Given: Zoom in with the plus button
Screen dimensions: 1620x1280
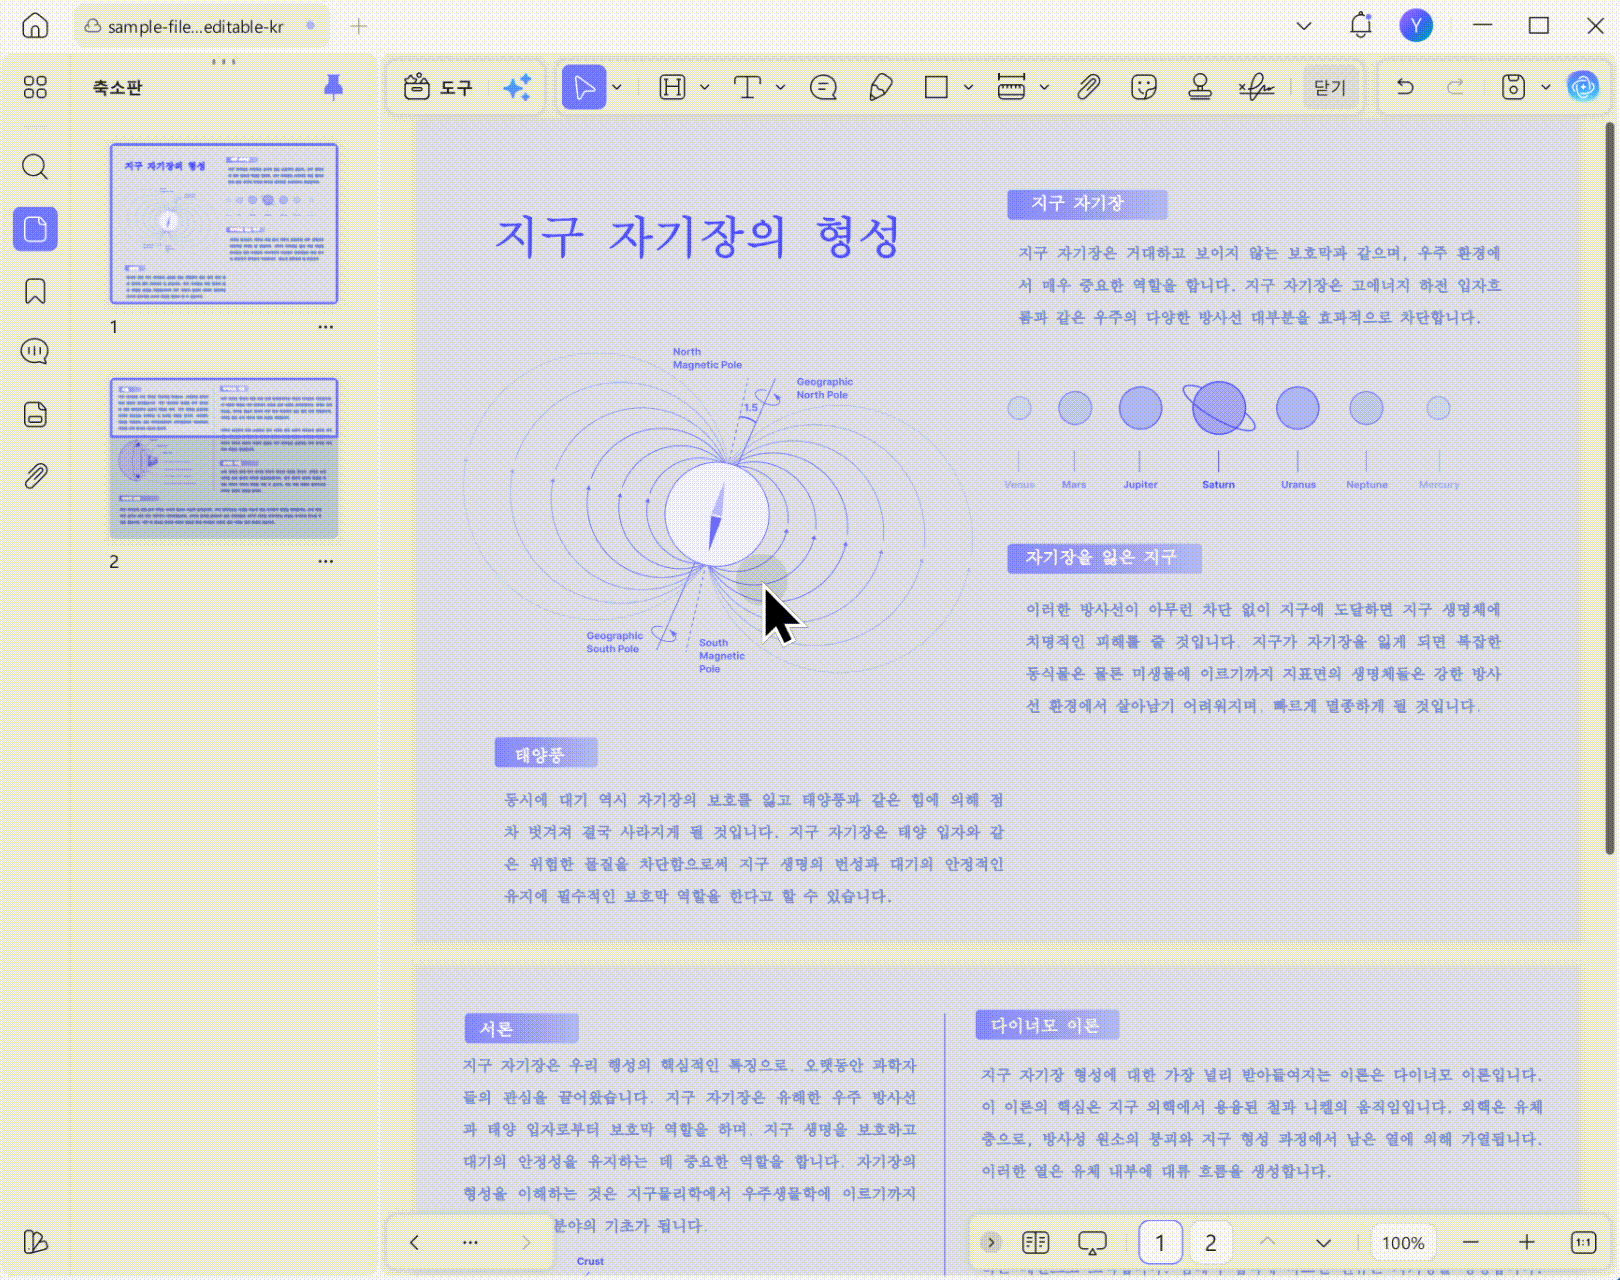Looking at the screenshot, I should [1526, 1243].
